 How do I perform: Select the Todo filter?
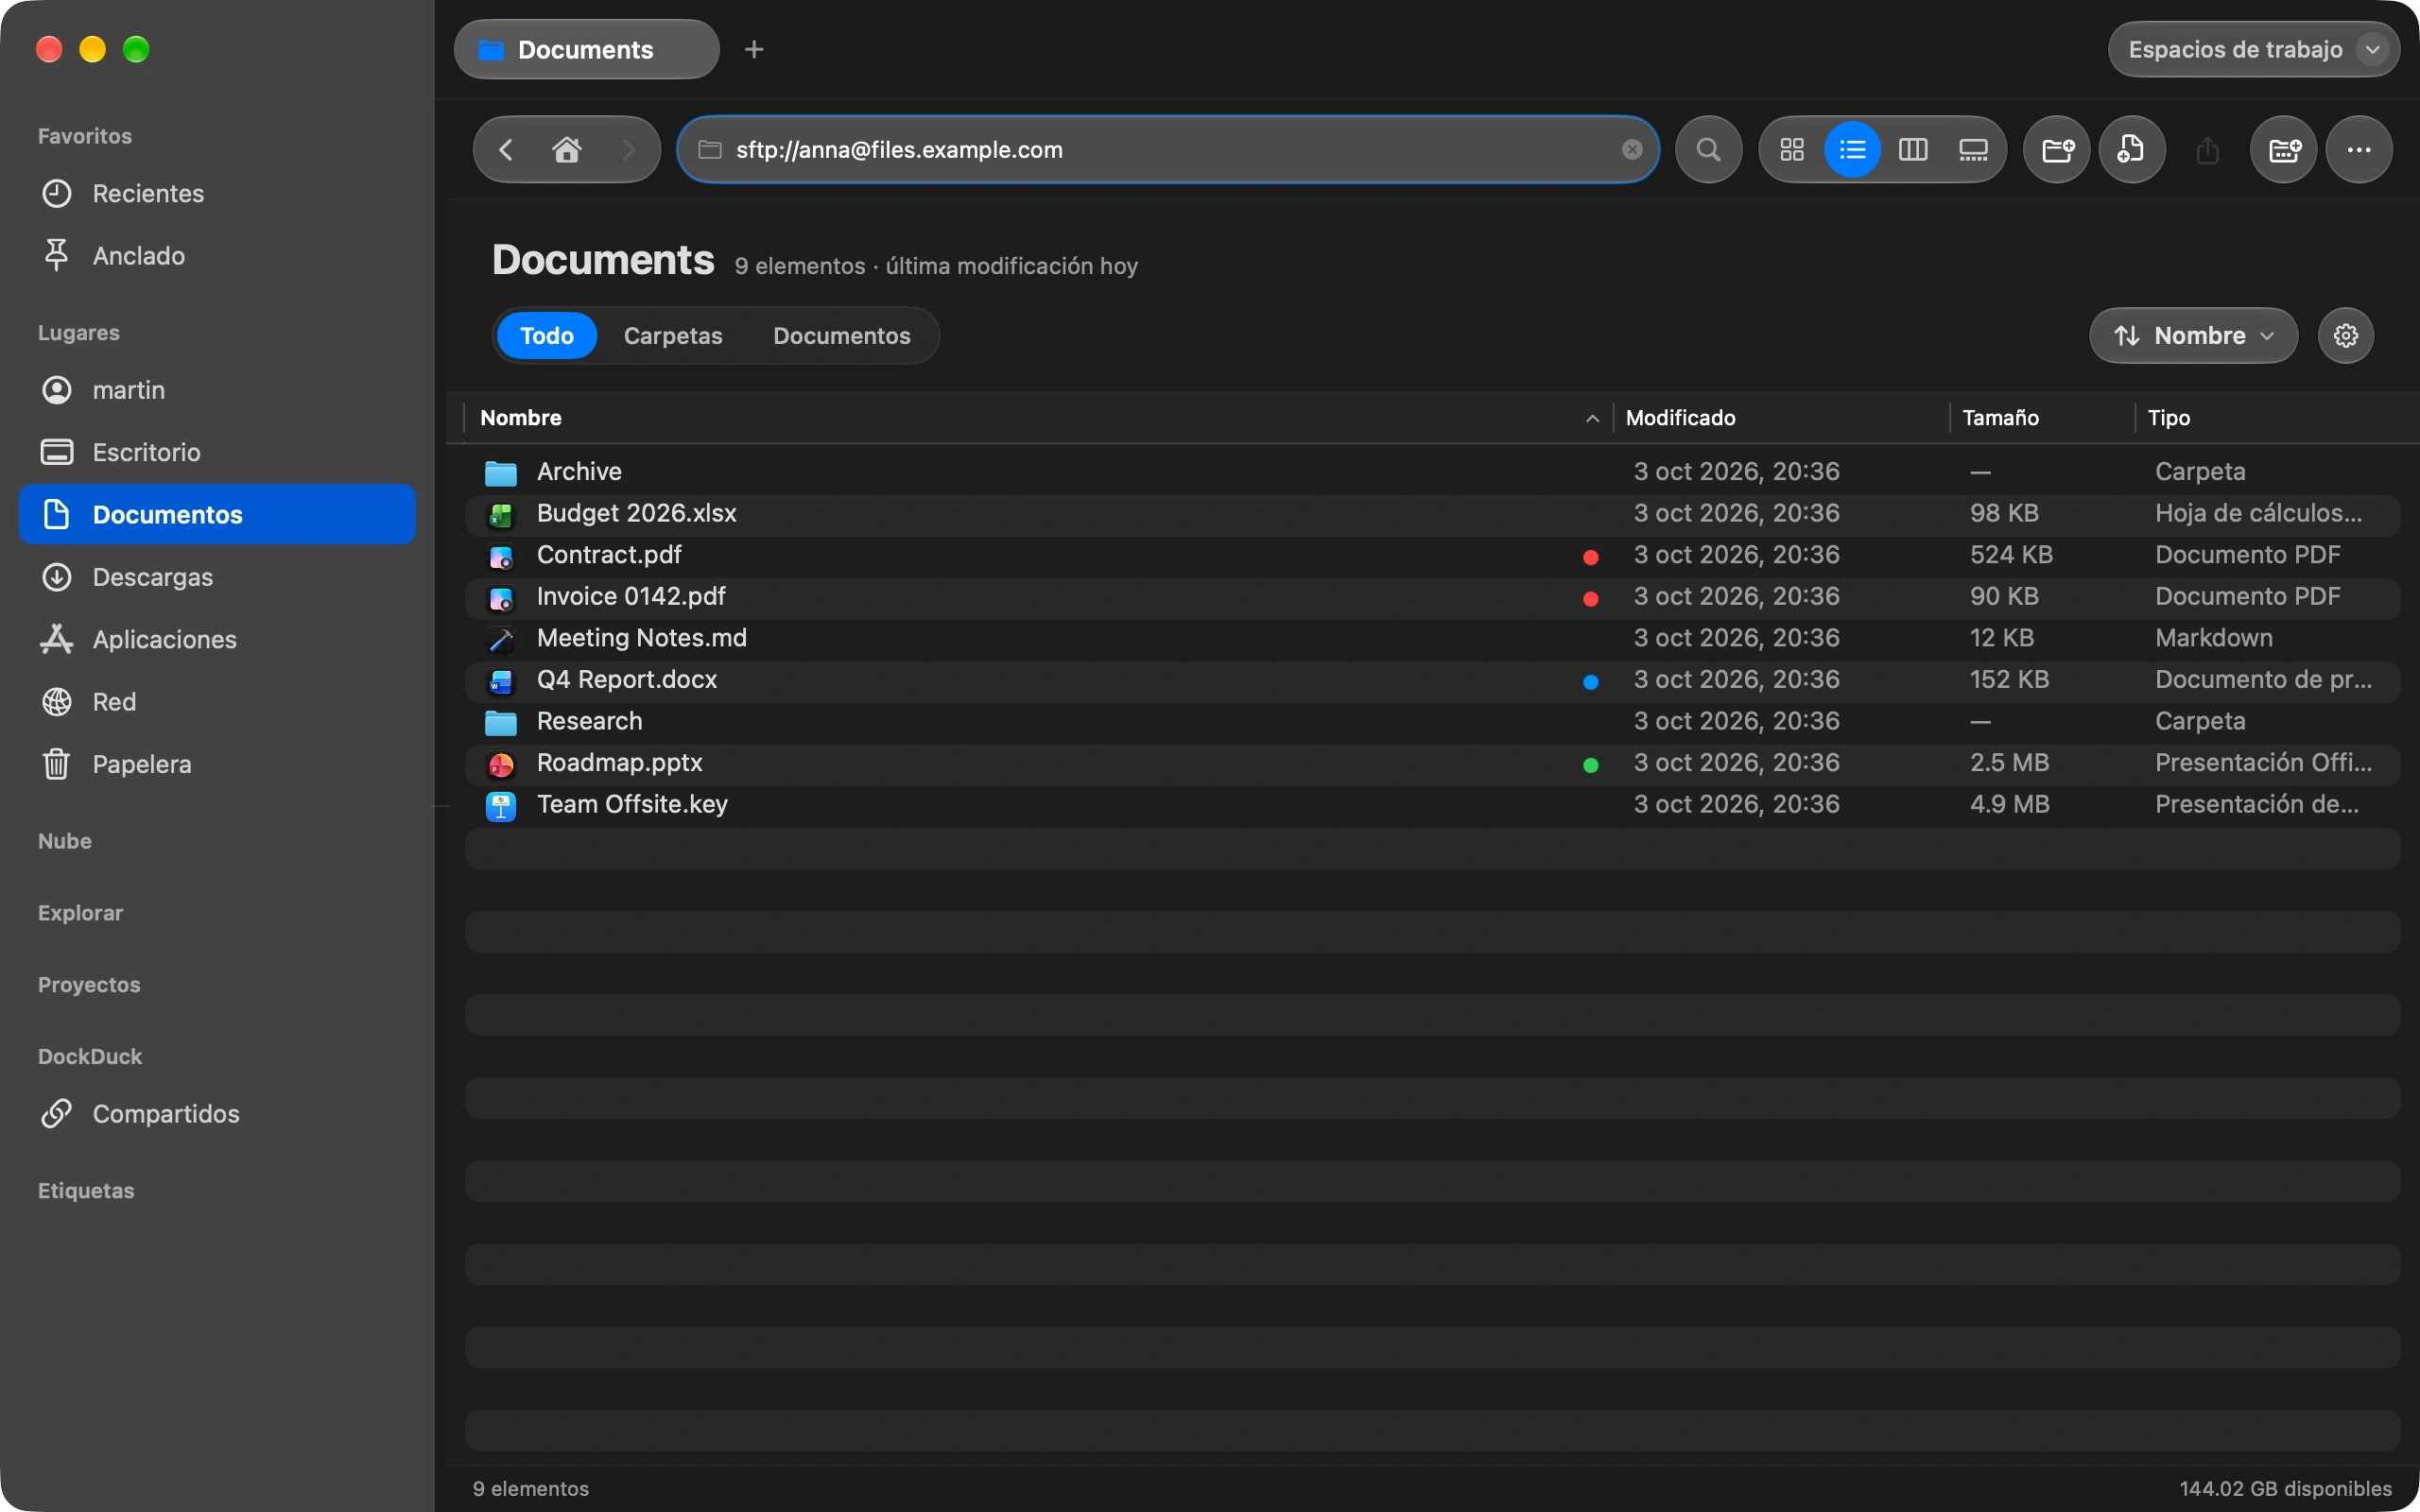pyautogui.click(x=546, y=335)
